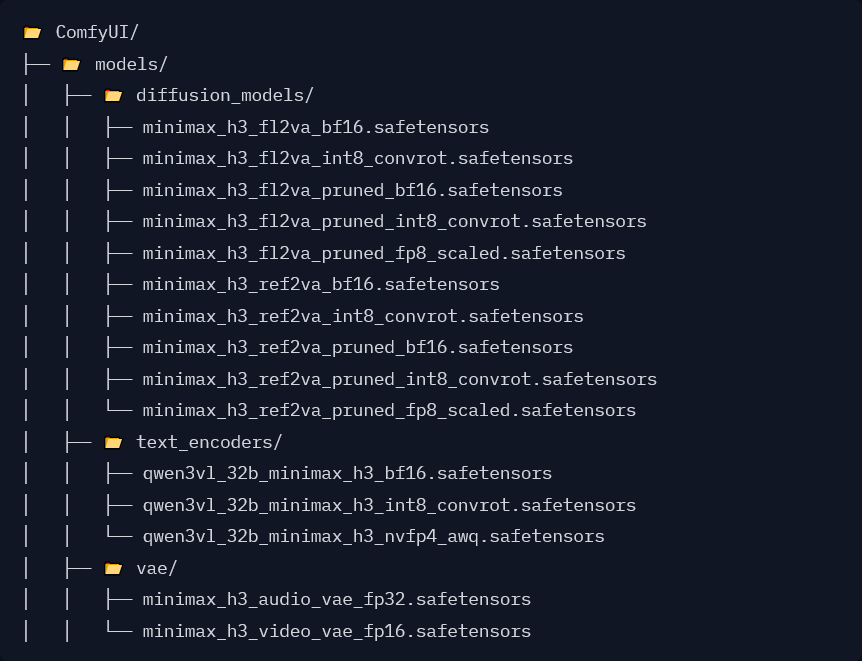Click the vae folder icon
Viewport: 862px width, 661px height.
(113, 569)
